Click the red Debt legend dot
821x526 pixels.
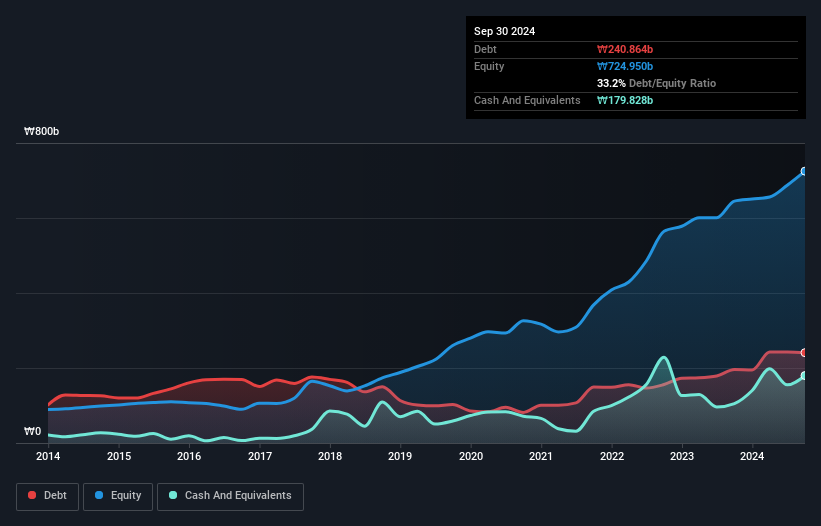[32, 495]
